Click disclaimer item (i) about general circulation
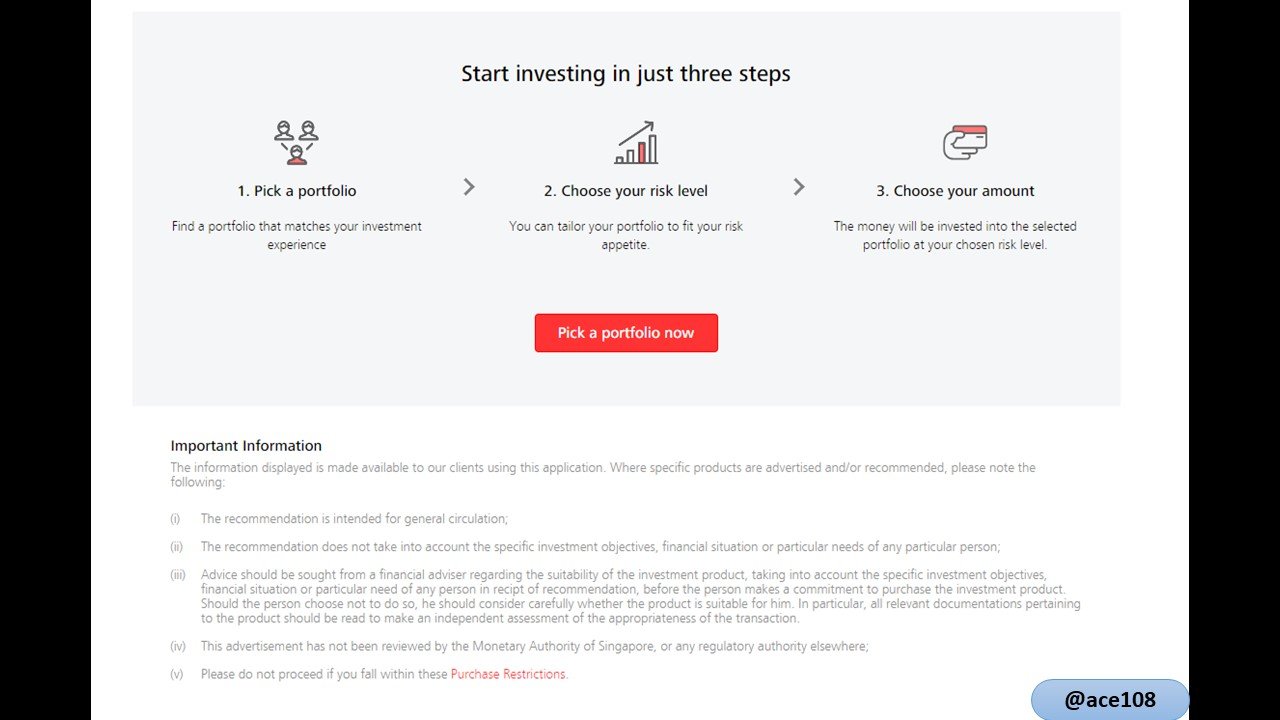Image resolution: width=1280 pixels, height=720 pixels. click(x=354, y=519)
